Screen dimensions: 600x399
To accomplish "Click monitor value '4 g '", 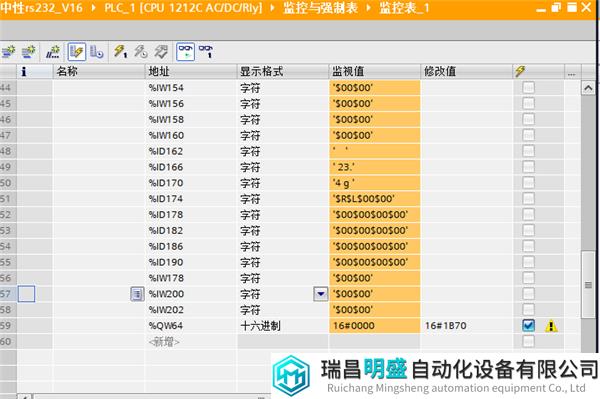I will click(375, 183).
